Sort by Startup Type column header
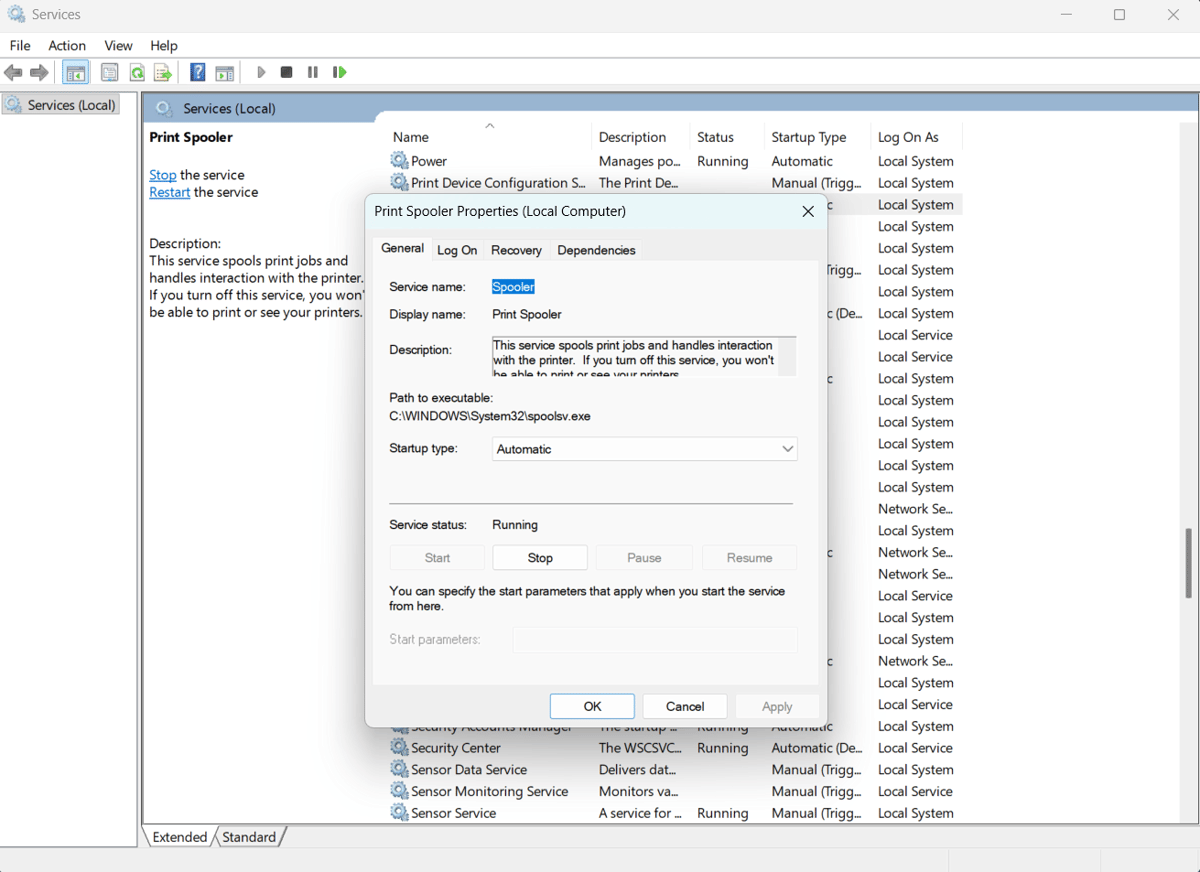The height and width of the screenshot is (872, 1200). point(808,137)
